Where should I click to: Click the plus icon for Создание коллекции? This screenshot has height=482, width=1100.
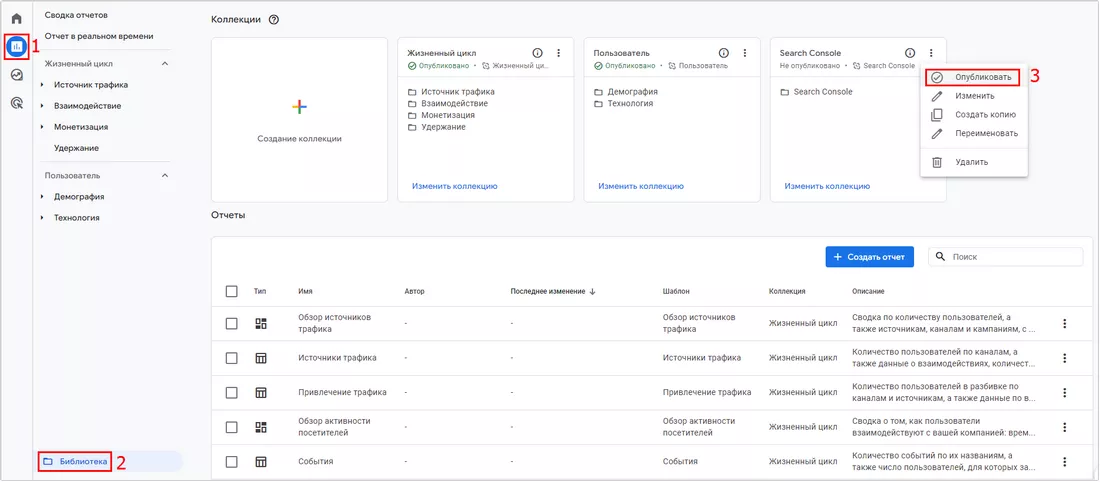(x=300, y=107)
